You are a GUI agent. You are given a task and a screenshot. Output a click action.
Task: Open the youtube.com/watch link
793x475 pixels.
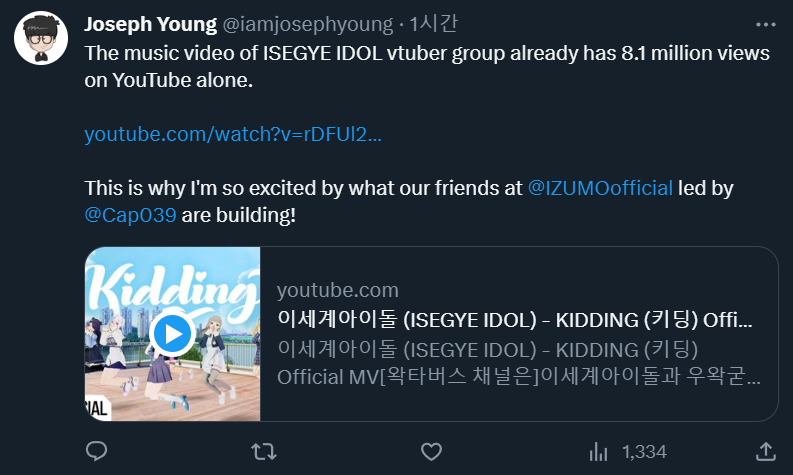(x=232, y=133)
